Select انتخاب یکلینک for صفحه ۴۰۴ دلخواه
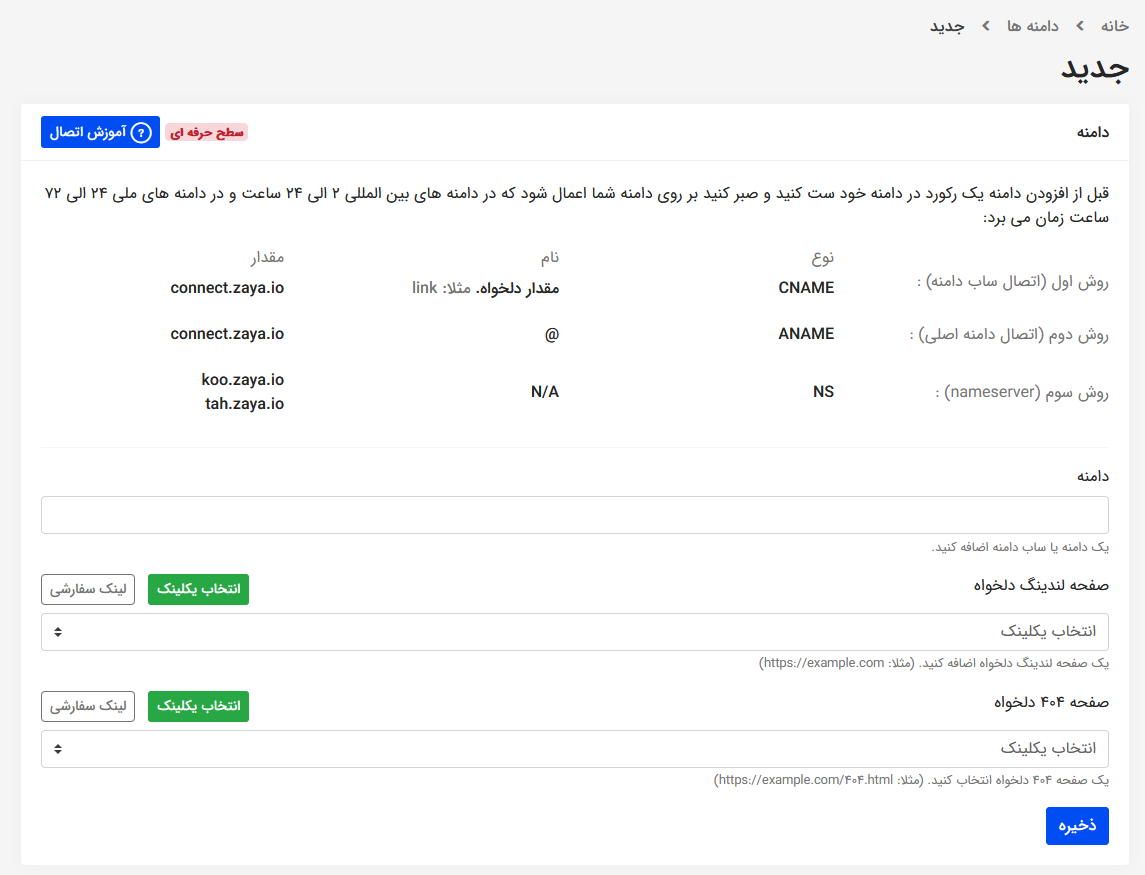Image resolution: width=1145 pixels, height=875 pixels. [x=198, y=707]
